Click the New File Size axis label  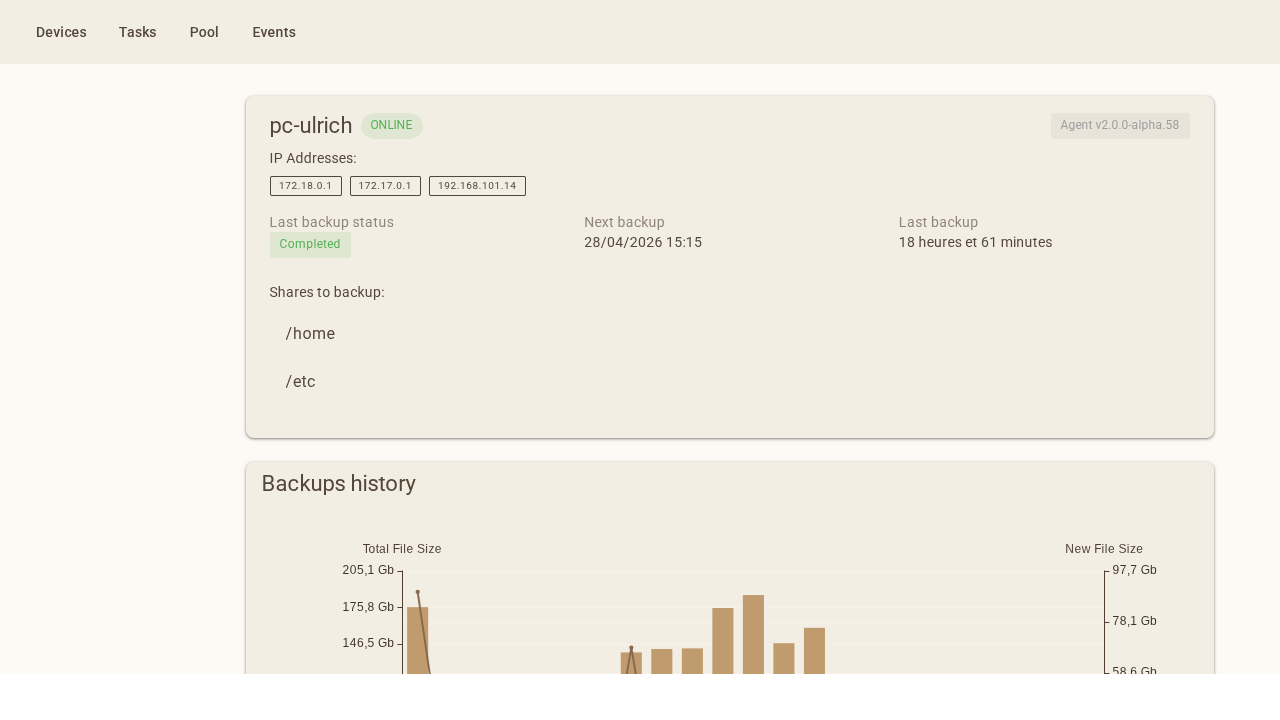(x=1104, y=549)
